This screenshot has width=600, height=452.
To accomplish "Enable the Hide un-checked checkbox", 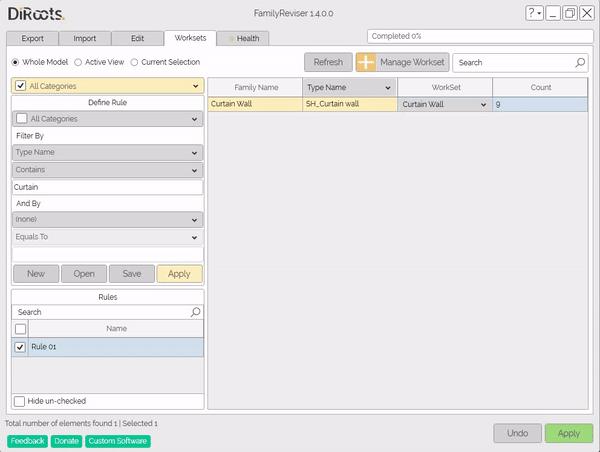I will coord(21,401).
